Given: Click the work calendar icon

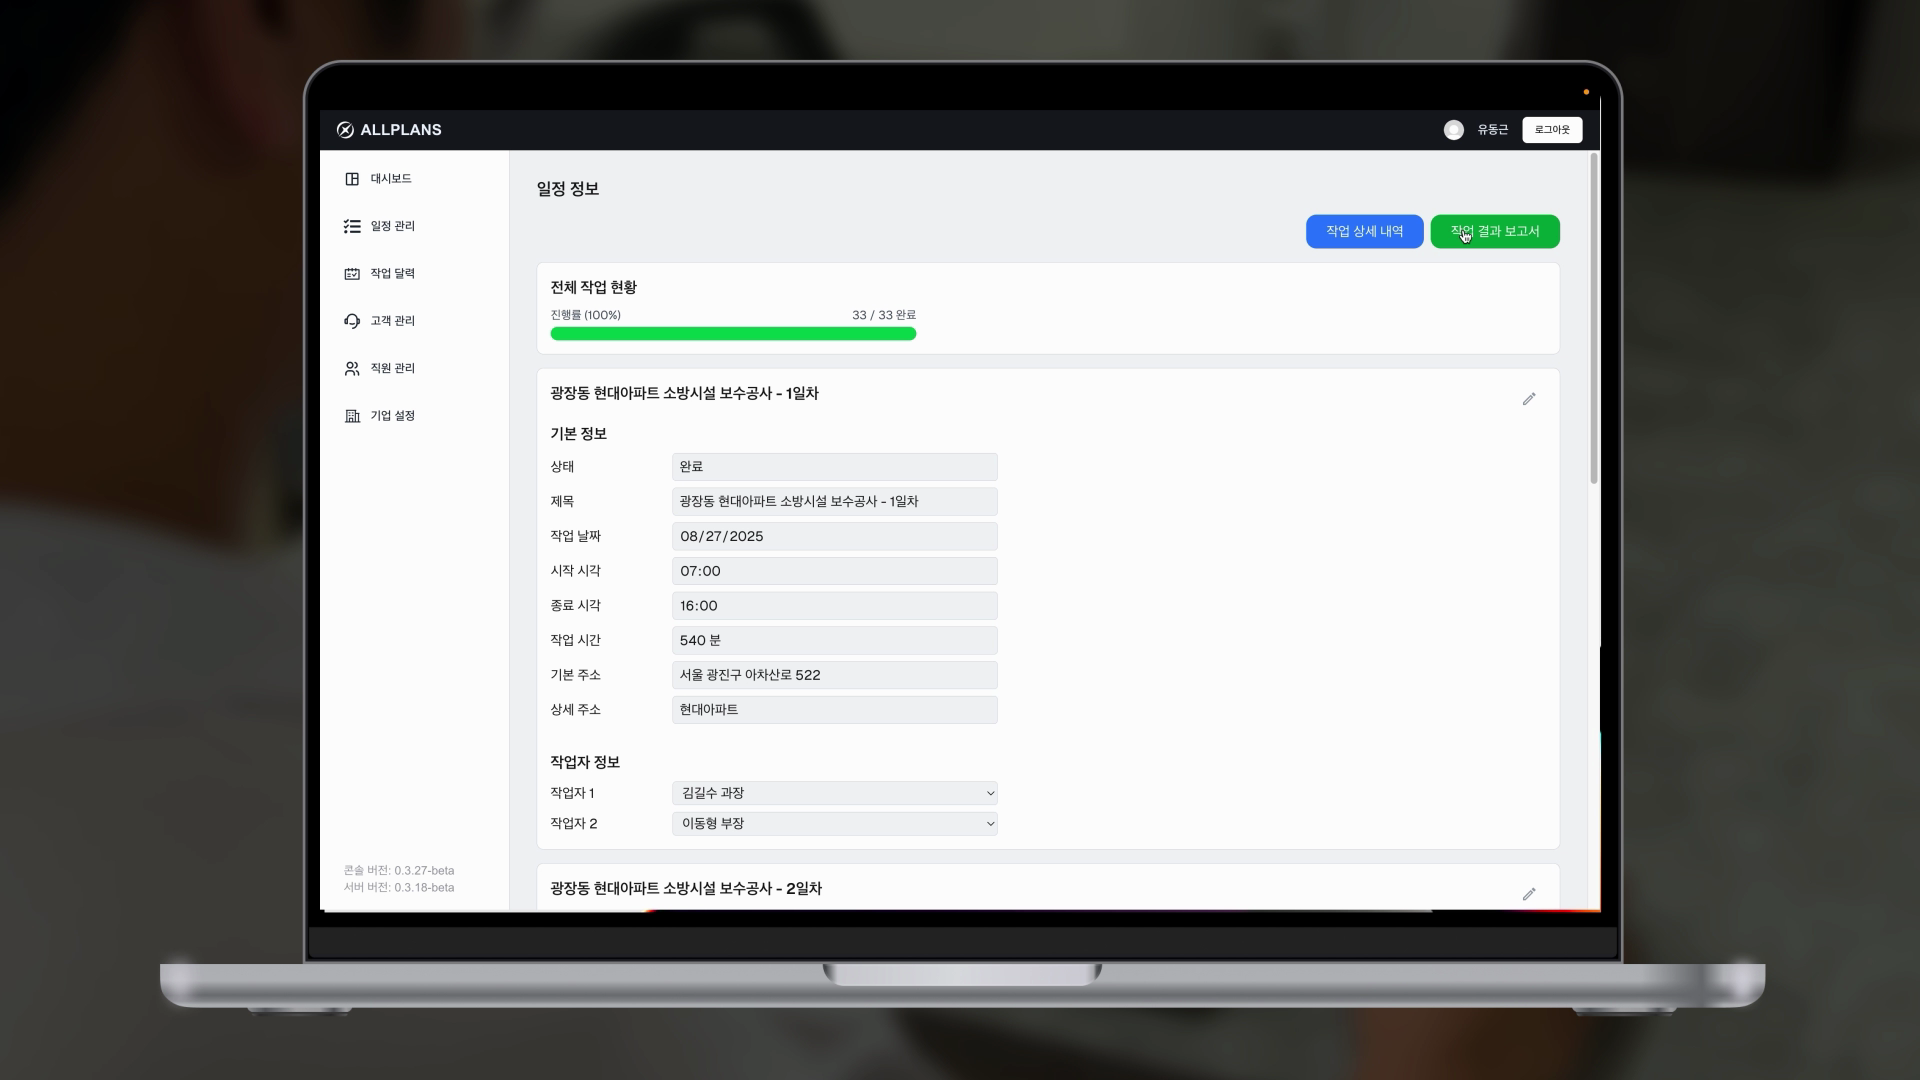Looking at the screenshot, I should pos(352,274).
